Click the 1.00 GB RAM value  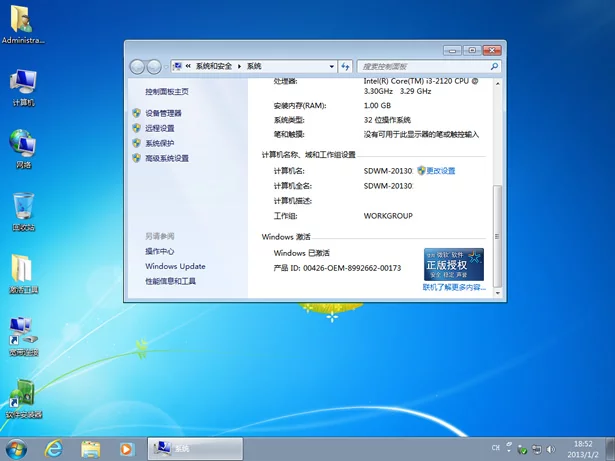tap(377, 106)
